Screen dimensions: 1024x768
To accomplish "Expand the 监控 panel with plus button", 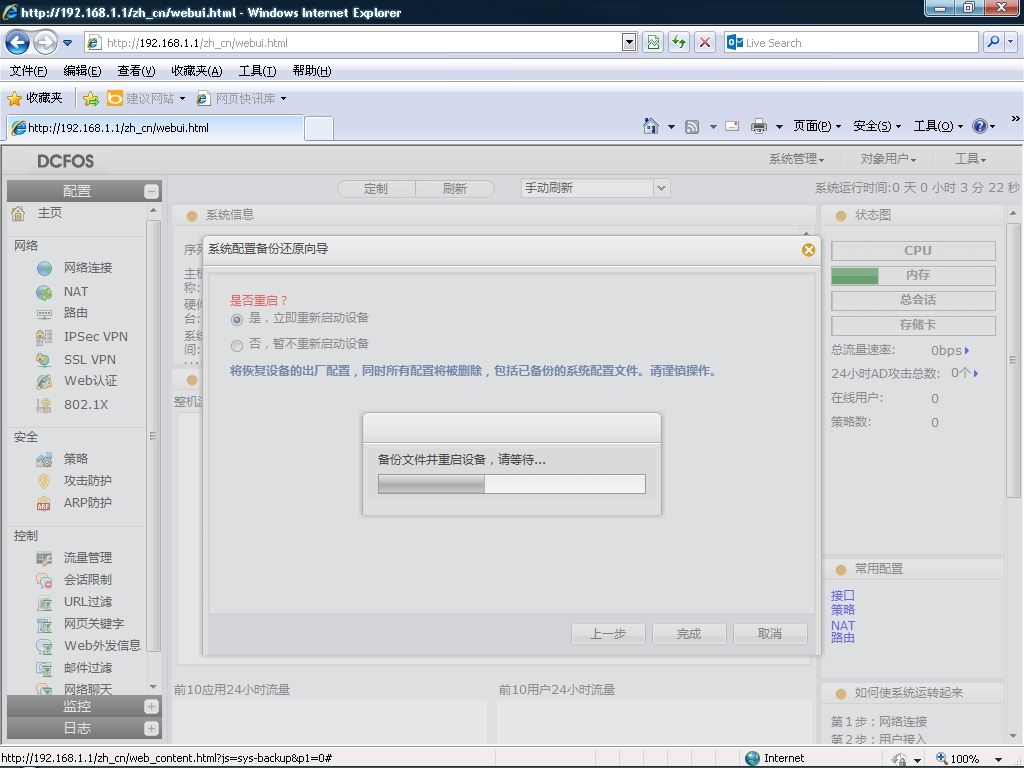I will tap(151, 707).
